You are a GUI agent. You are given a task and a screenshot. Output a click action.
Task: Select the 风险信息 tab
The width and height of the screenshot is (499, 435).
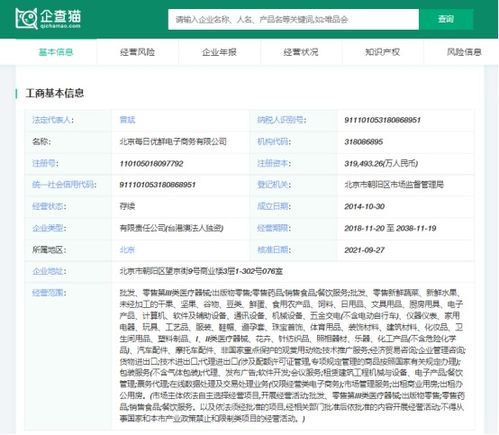[x=464, y=52]
